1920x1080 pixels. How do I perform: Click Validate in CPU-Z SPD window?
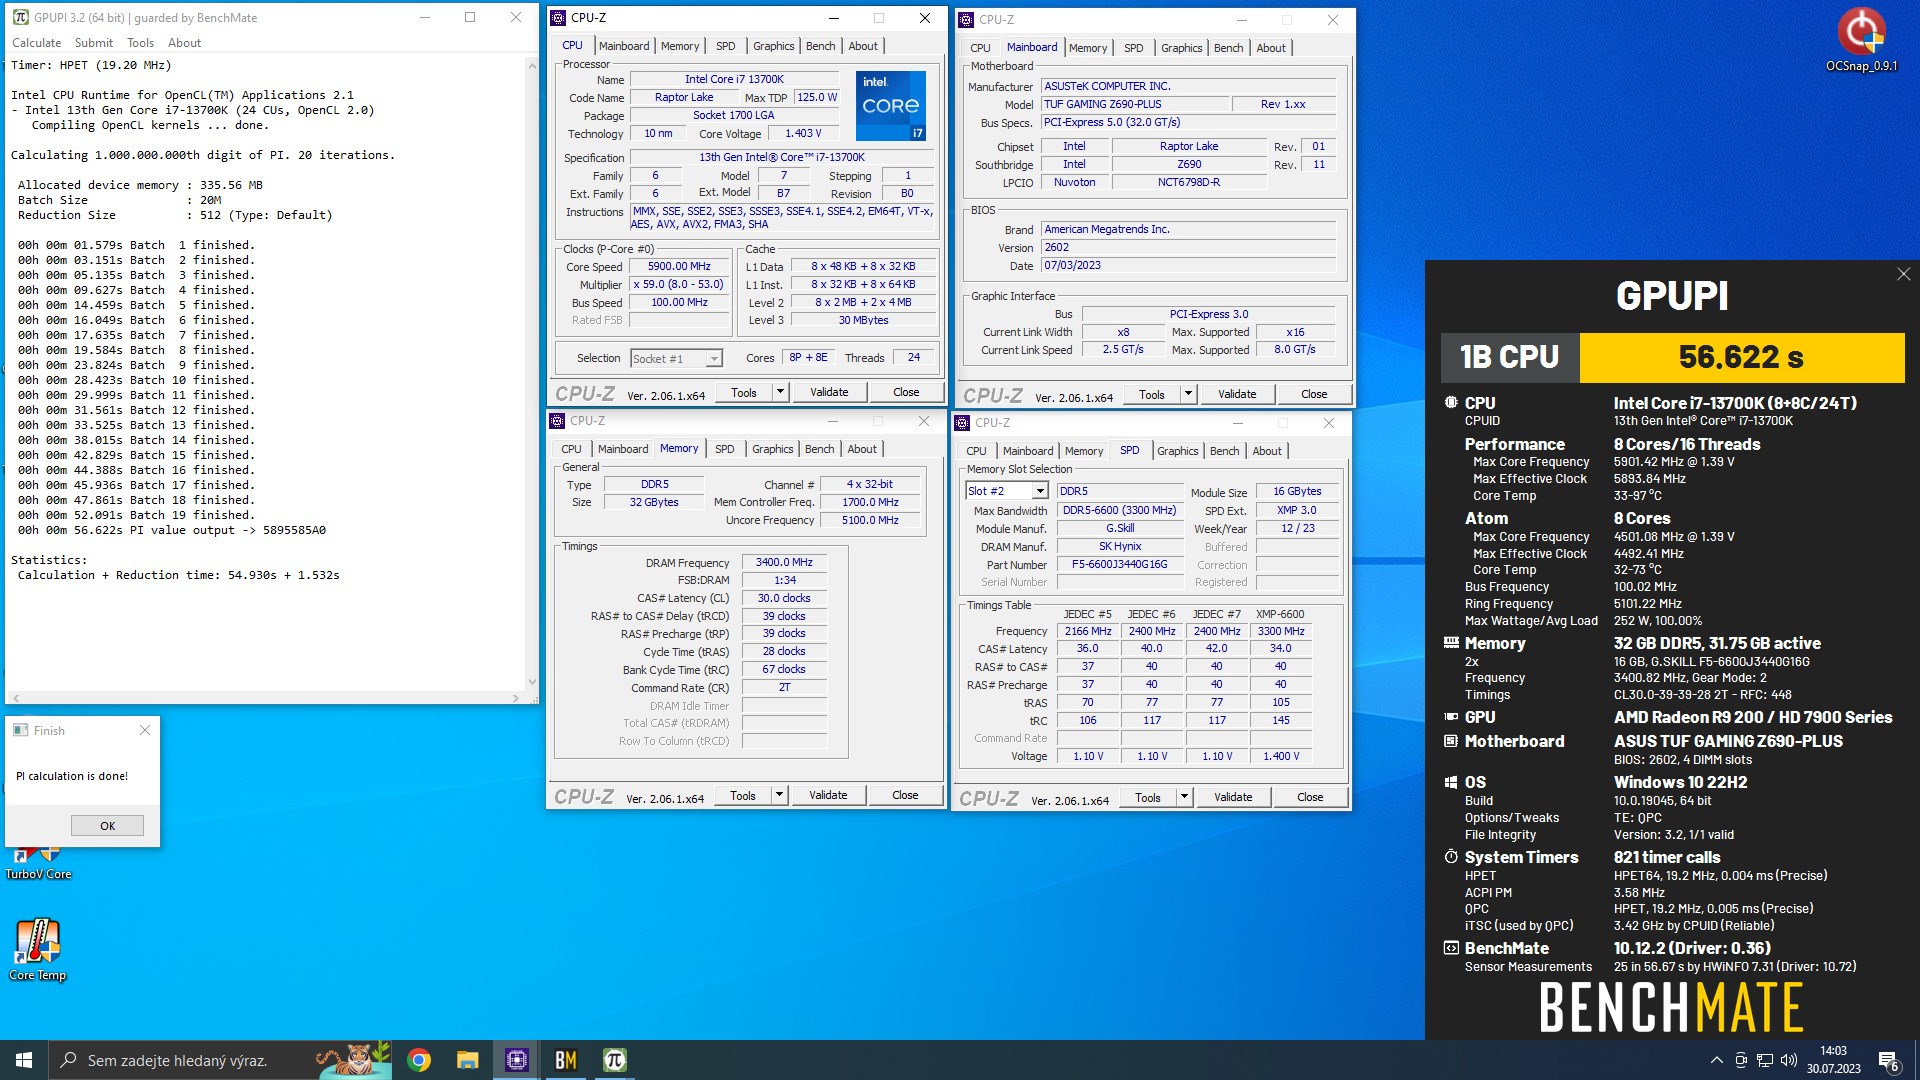tap(1233, 797)
